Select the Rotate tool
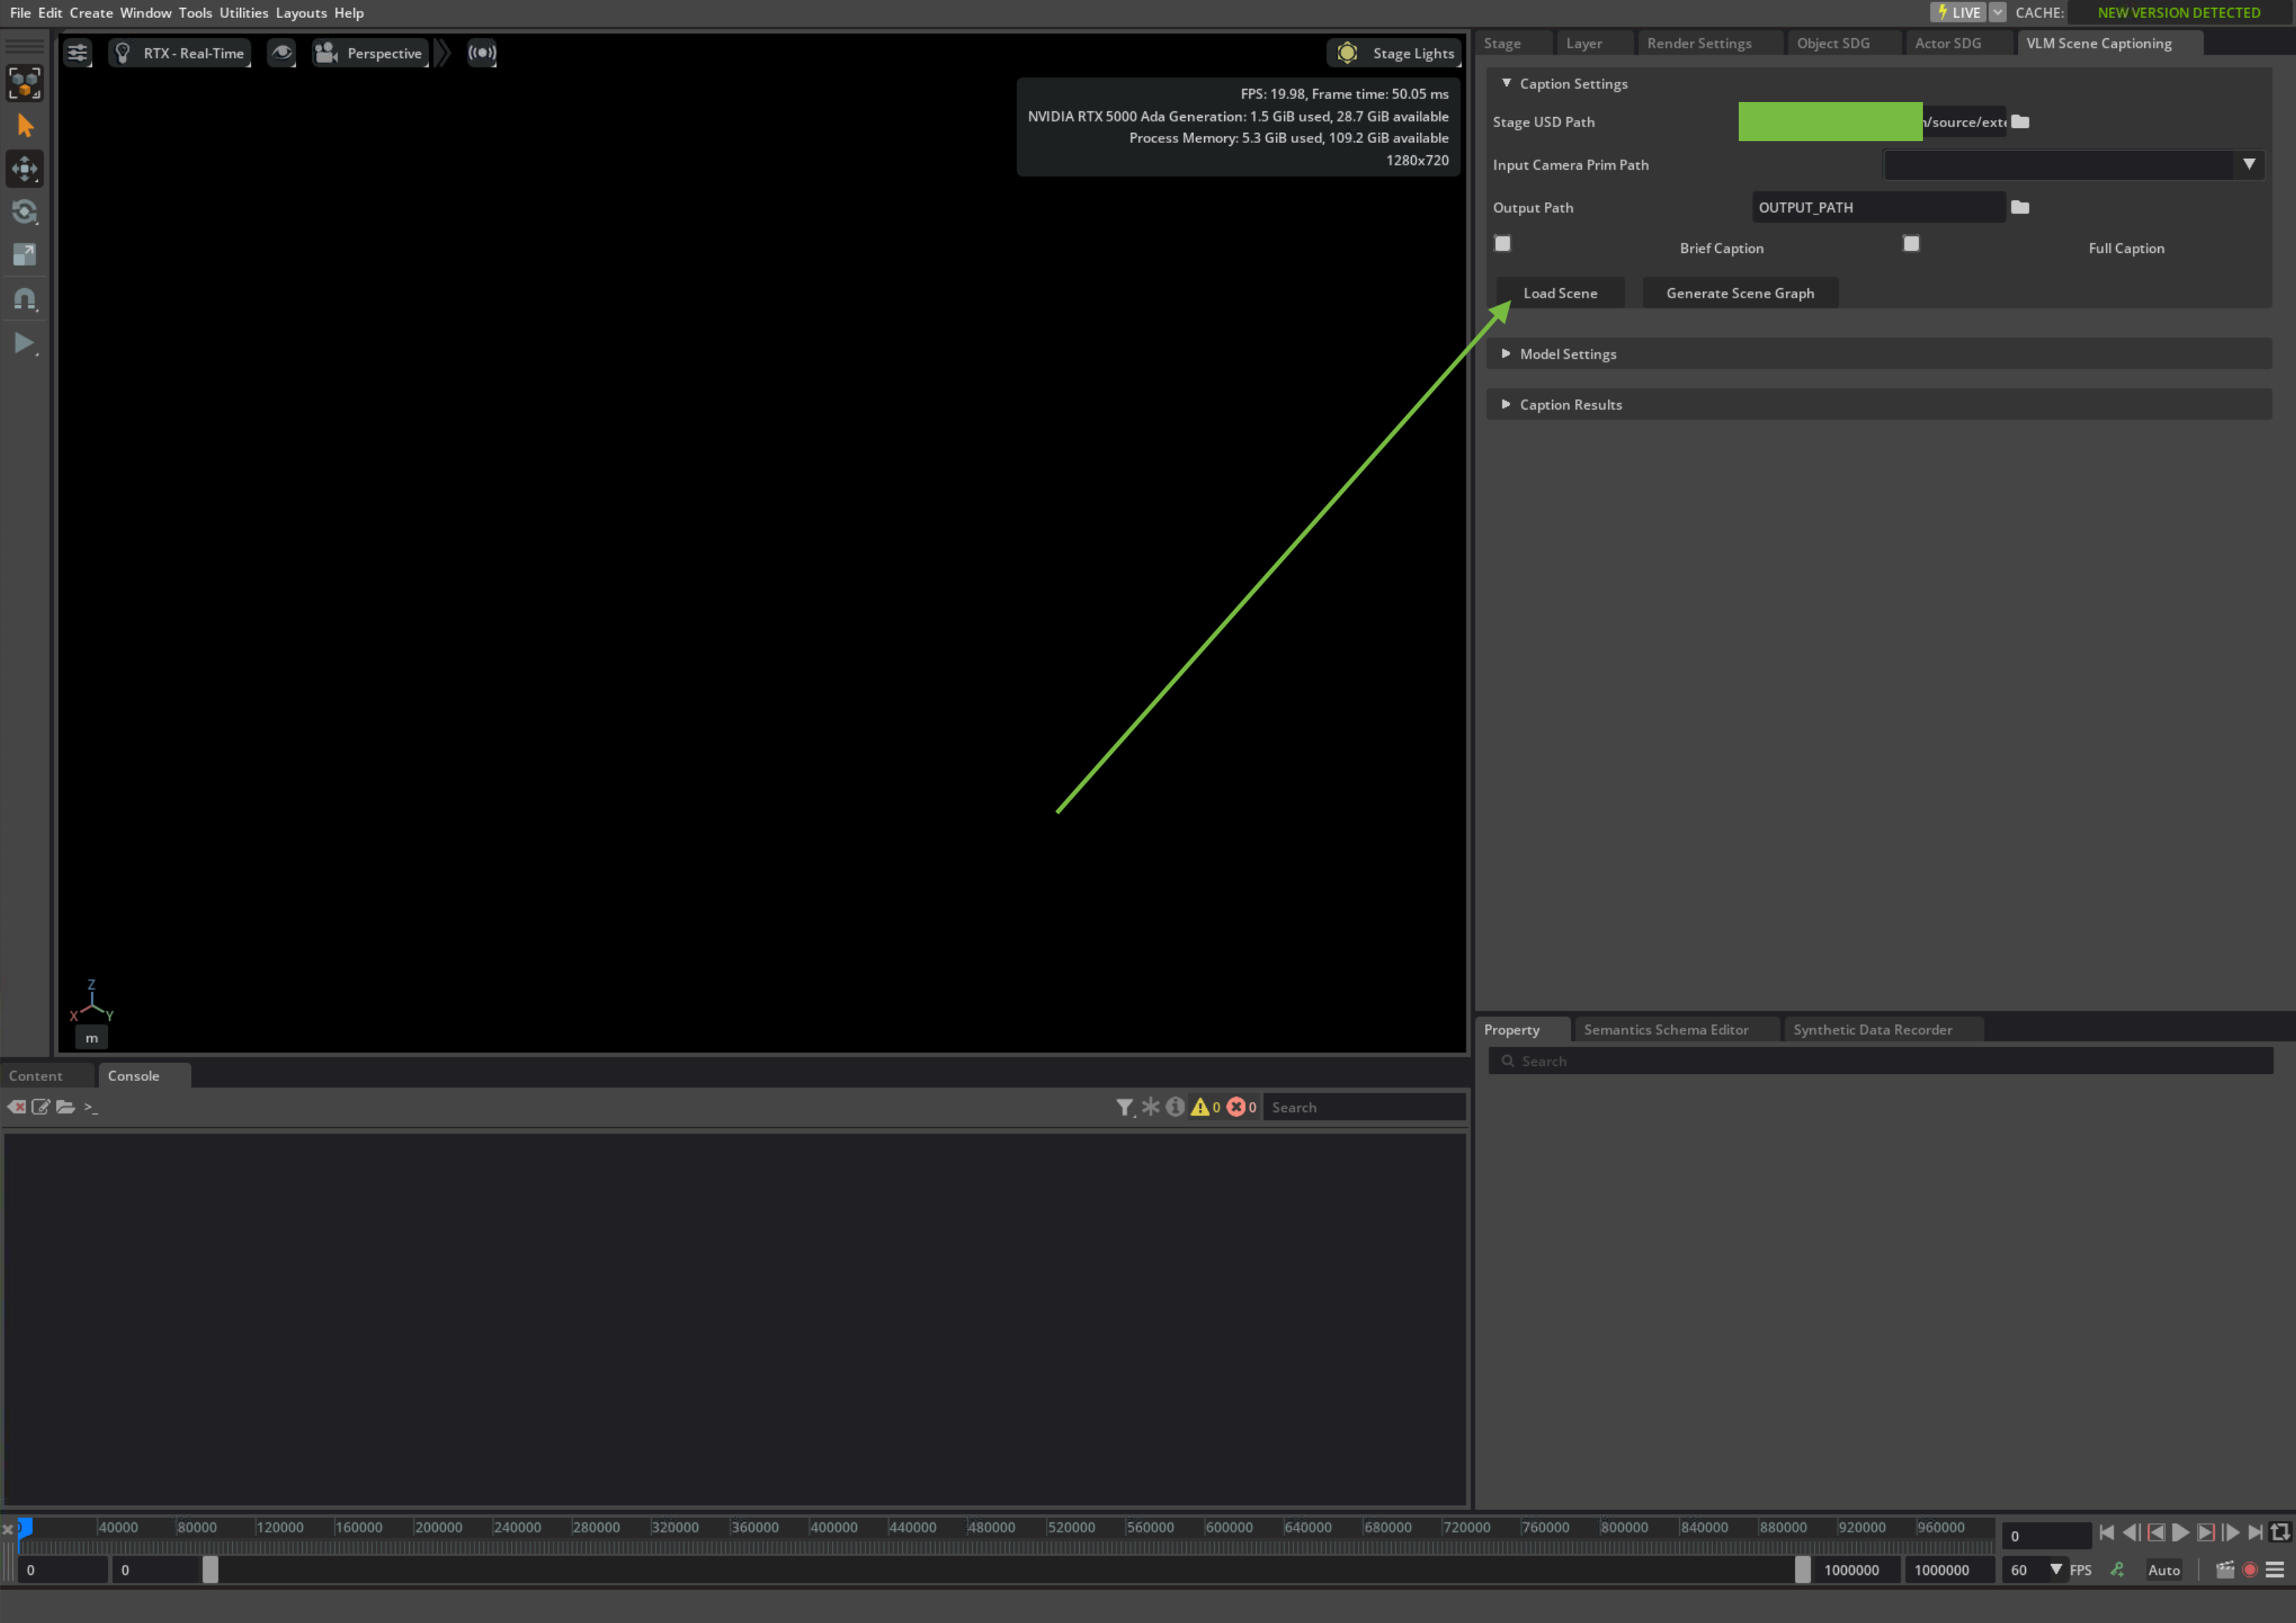2296x1623 pixels. 24,211
